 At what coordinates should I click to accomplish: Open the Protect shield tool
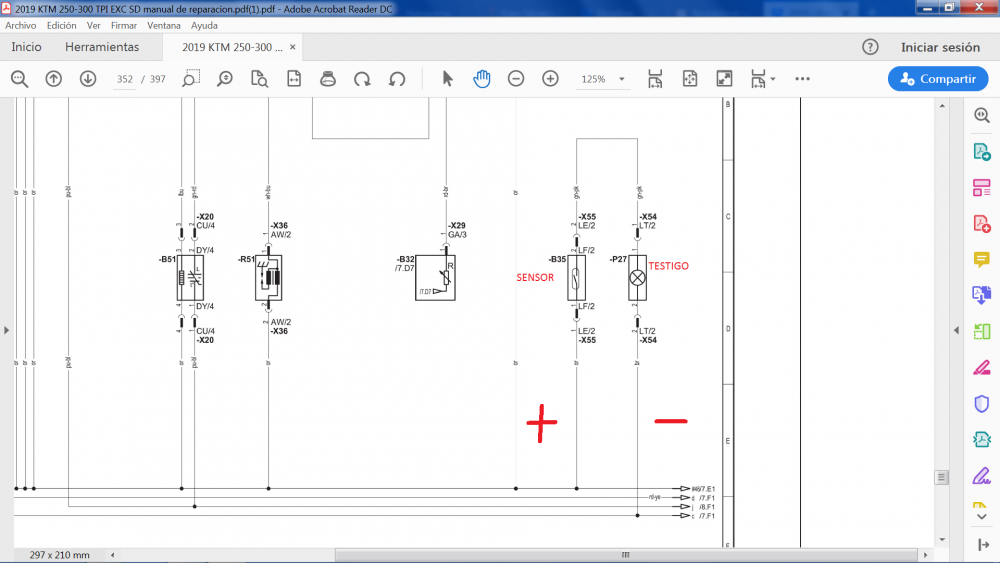[x=981, y=403]
